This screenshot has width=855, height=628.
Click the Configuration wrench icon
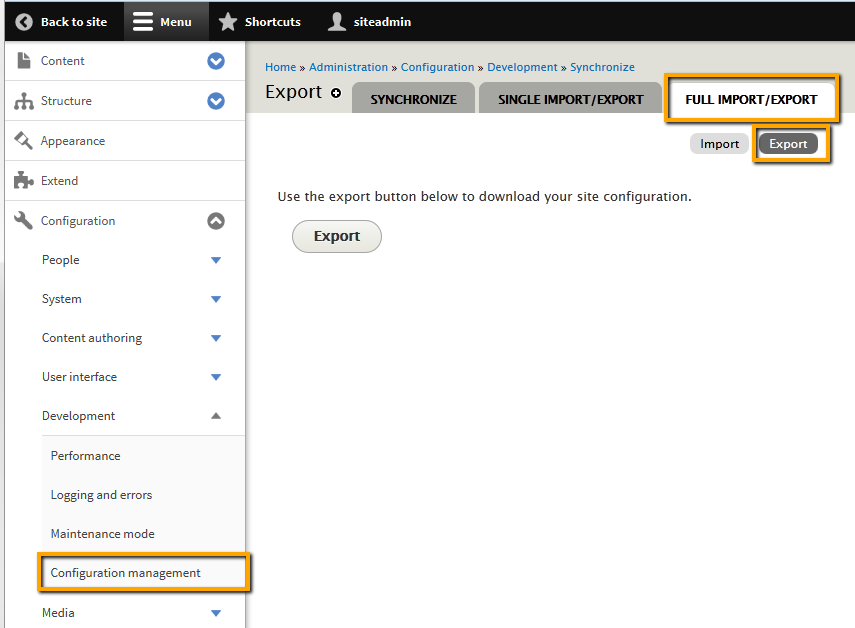click(23, 220)
